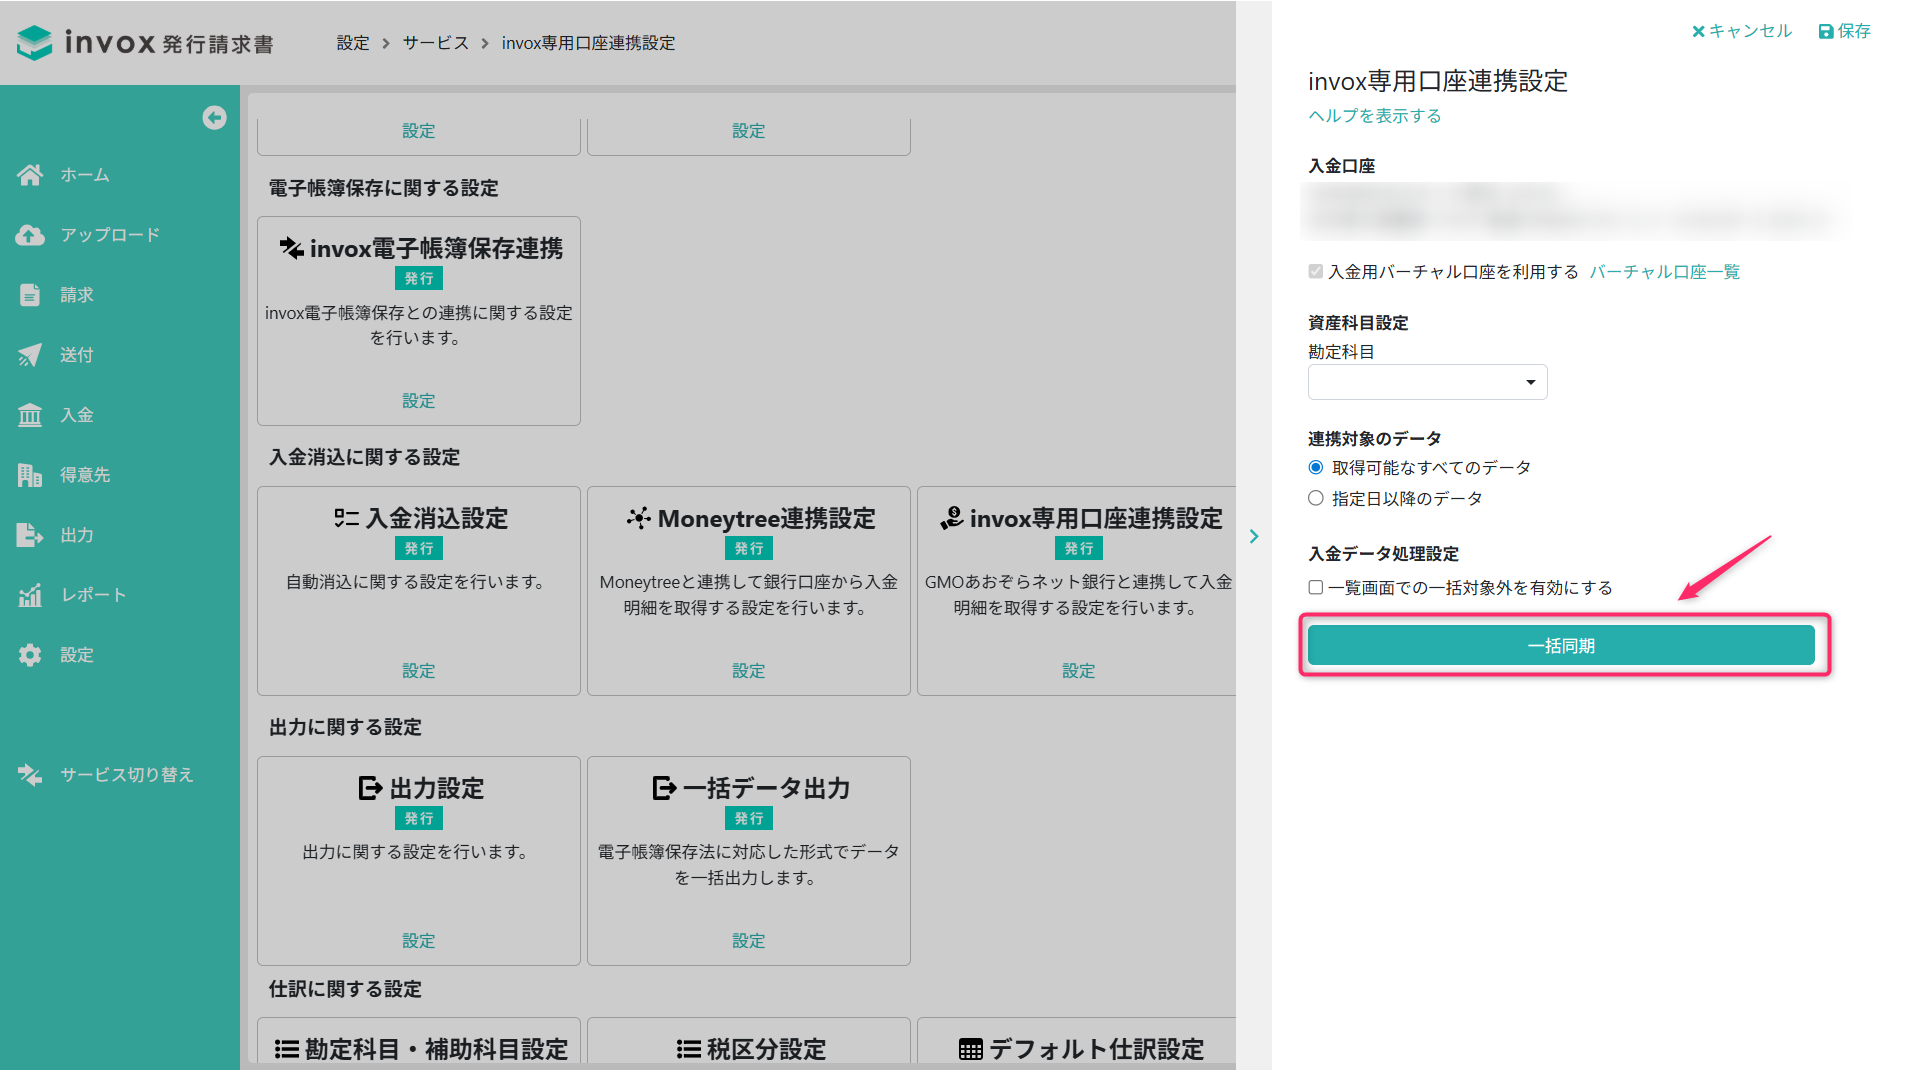This screenshot has height=1070, width=1920.
Task: Click キャンセル to close panel
Action: [x=1741, y=31]
